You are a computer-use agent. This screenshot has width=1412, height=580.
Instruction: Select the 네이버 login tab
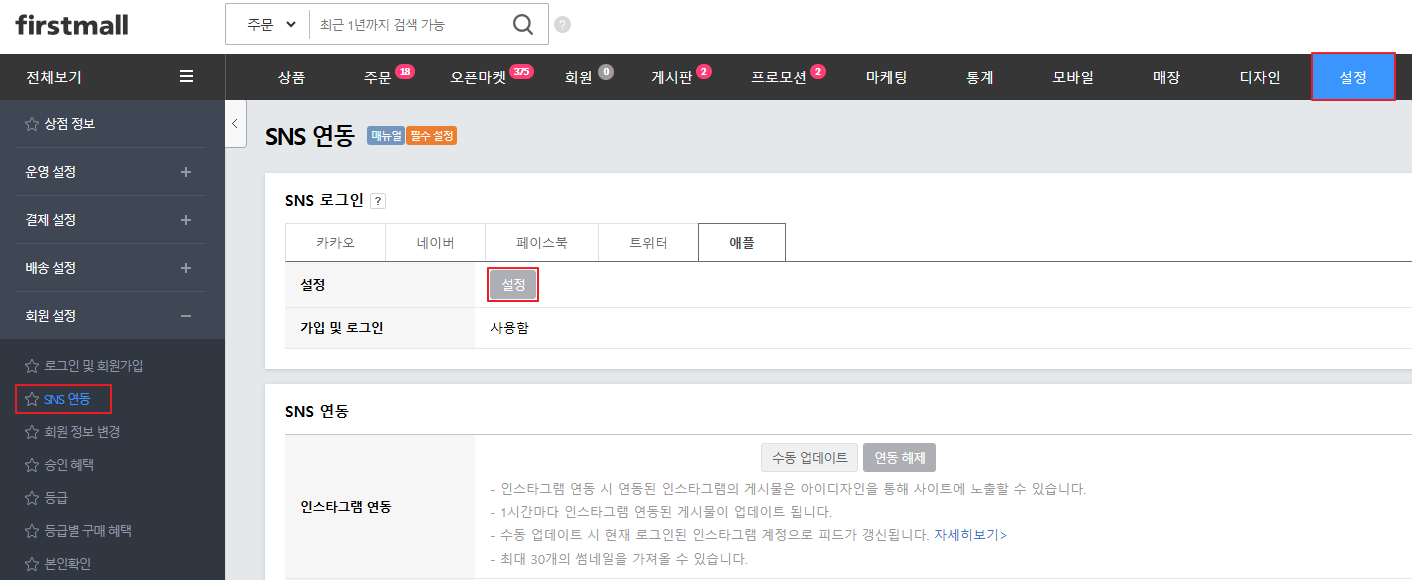[x=436, y=243]
